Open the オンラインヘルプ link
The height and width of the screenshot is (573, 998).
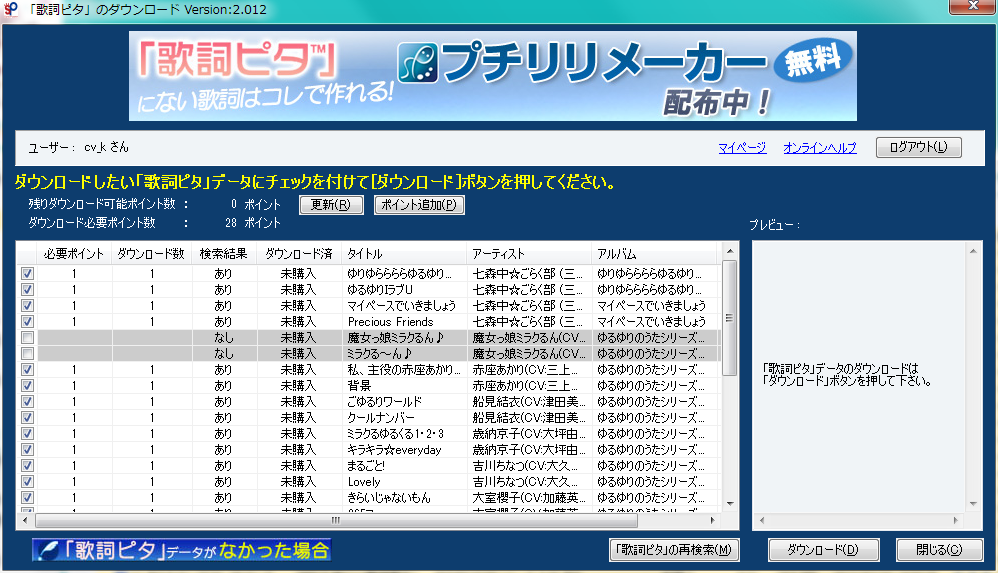tap(820, 148)
